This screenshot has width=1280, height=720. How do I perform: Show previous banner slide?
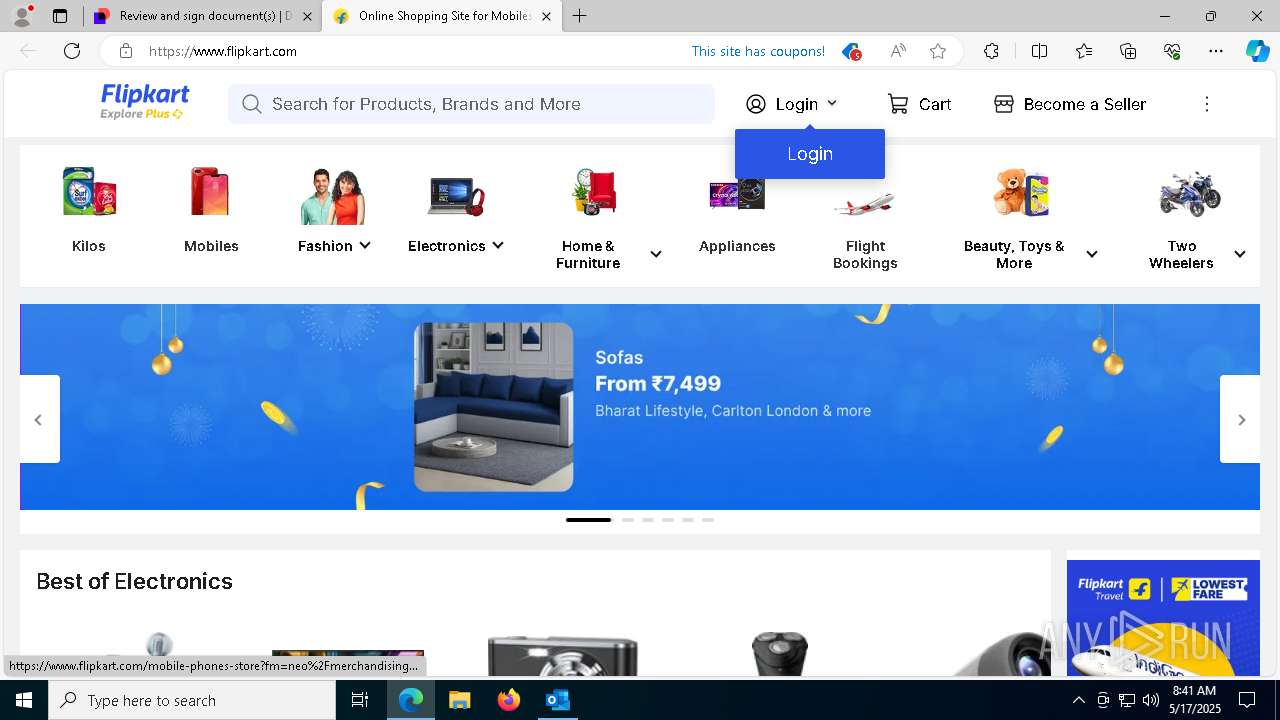coord(39,419)
